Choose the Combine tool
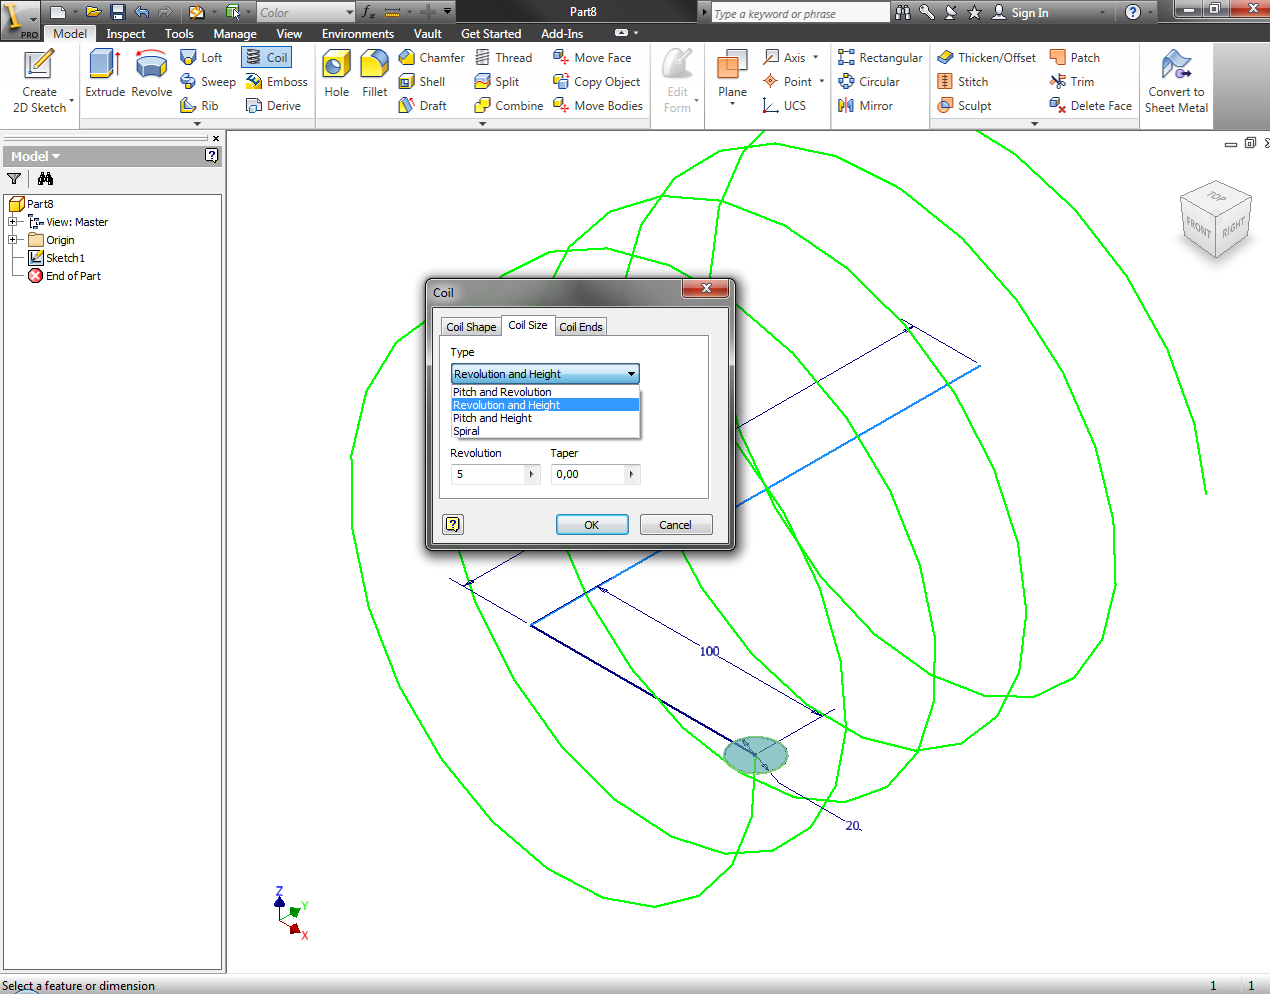 pos(509,106)
